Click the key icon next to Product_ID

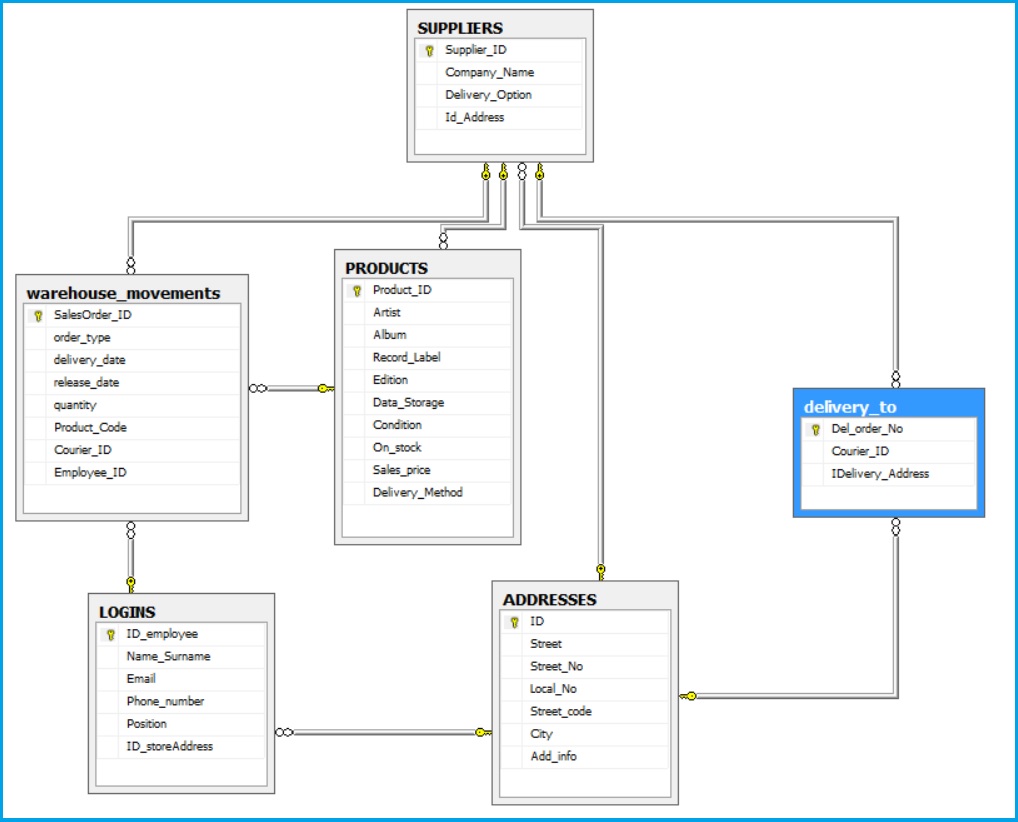click(x=357, y=290)
